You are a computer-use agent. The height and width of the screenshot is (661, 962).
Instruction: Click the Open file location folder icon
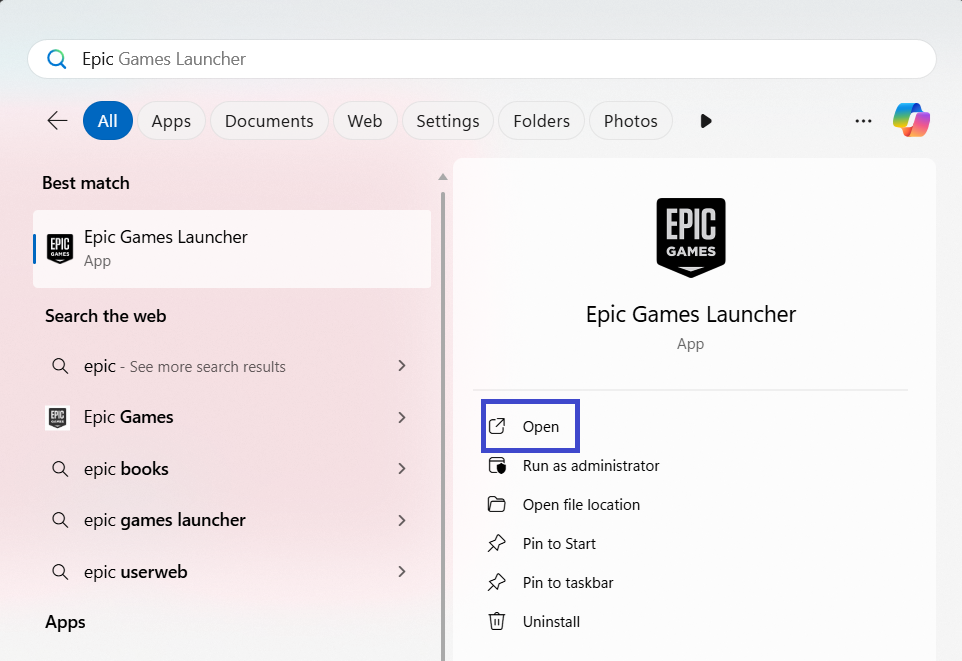click(x=497, y=504)
